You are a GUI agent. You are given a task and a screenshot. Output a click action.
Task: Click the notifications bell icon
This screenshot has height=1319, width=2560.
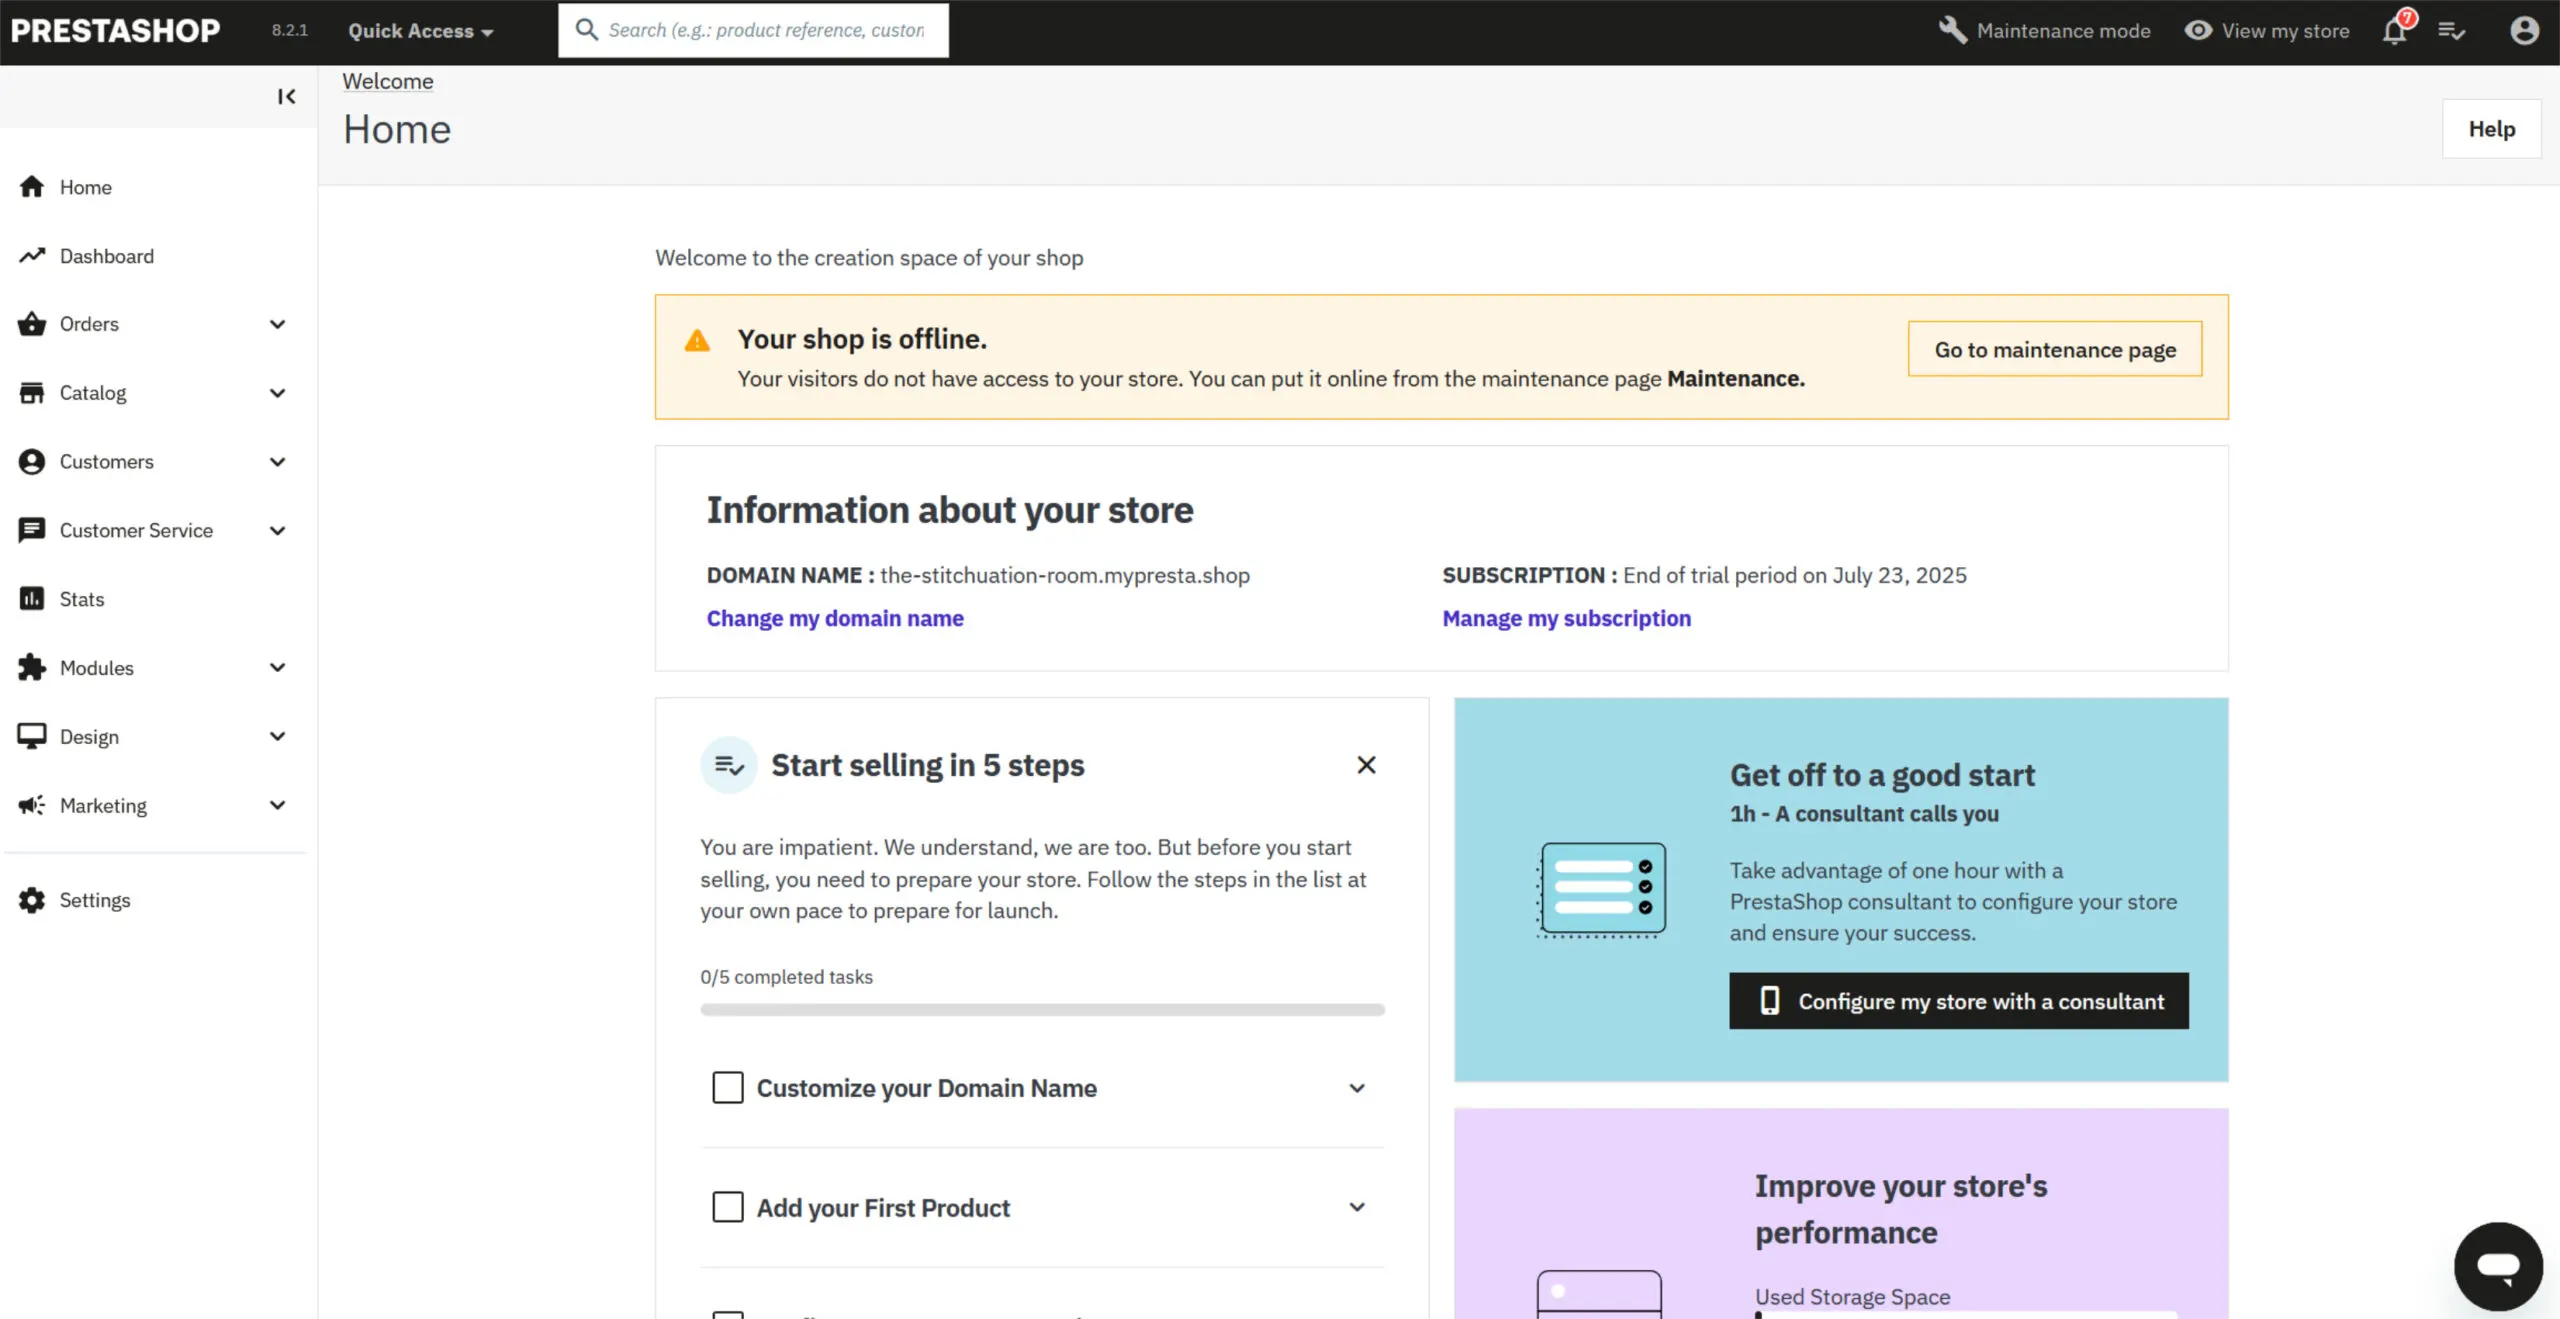pos(2394,30)
